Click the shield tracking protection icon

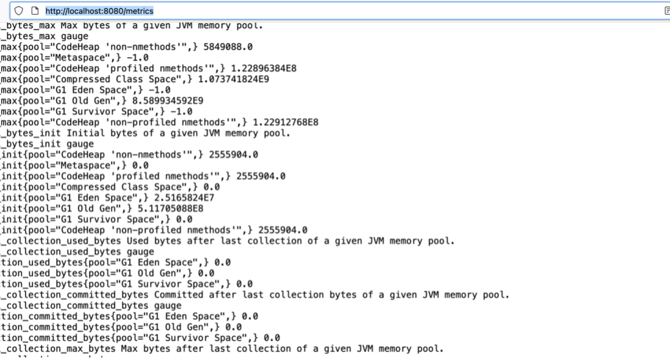tap(18, 11)
